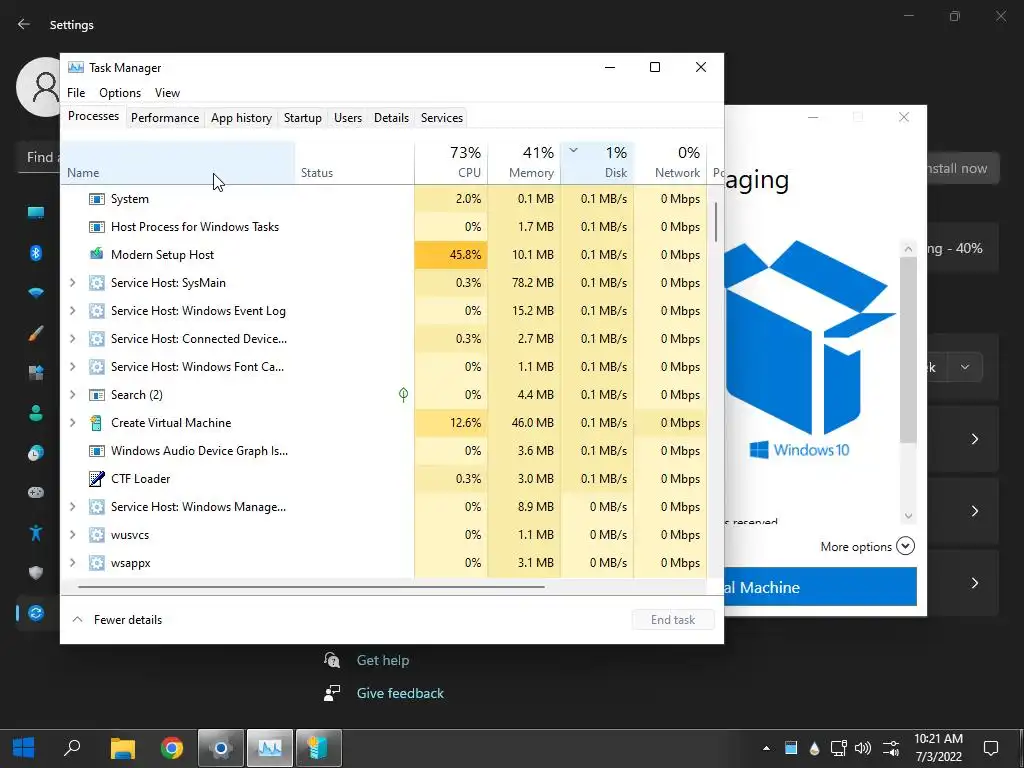This screenshot has height=768, width=1024.
Task: Sort processes by the Memory column
Action: (524, 163)
